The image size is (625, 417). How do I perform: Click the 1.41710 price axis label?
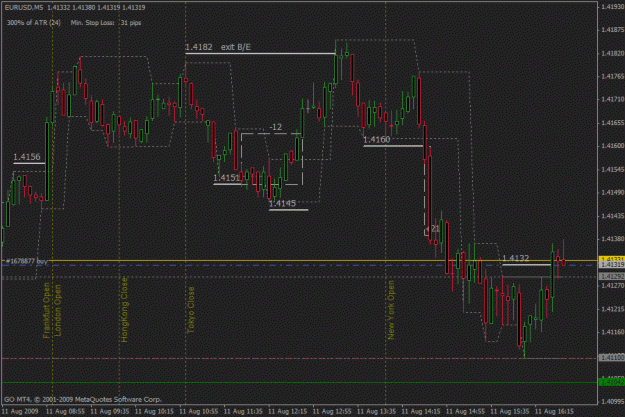point(613,99)
